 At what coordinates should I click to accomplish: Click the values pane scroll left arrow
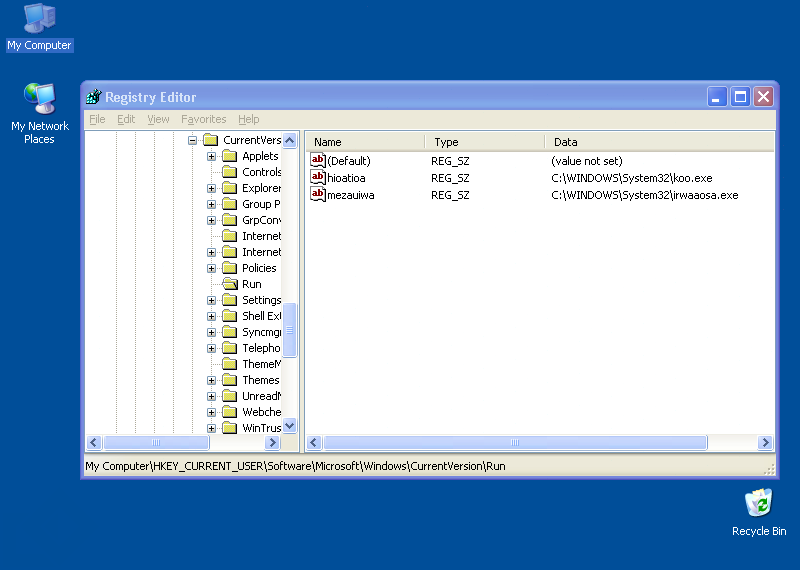[314, 442]
